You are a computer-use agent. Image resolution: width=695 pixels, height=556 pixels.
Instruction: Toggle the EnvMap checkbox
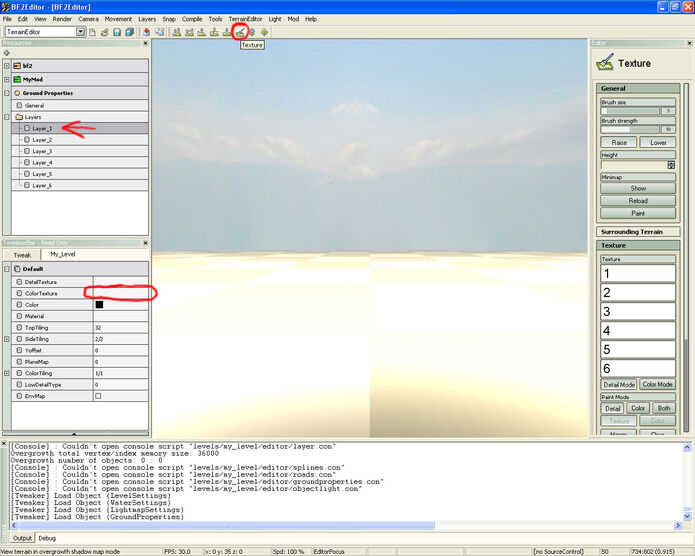98,396
